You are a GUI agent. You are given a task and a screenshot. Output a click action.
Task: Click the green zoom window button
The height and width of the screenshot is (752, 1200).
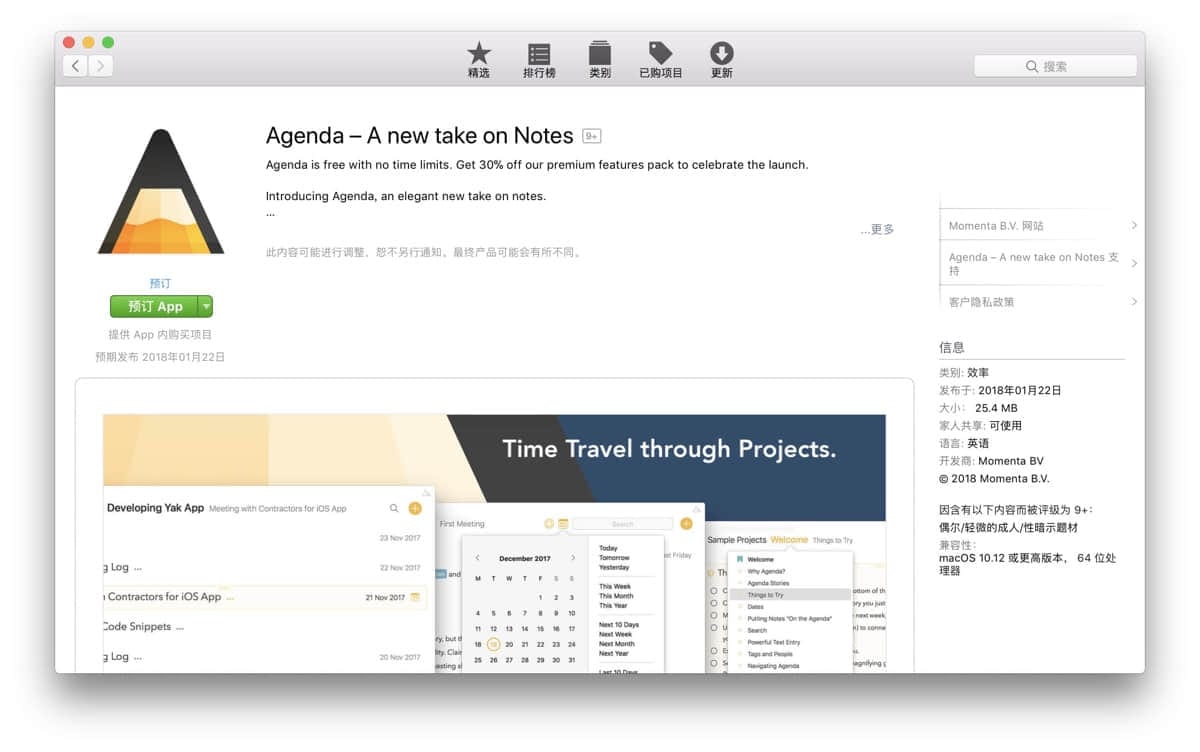108,42
